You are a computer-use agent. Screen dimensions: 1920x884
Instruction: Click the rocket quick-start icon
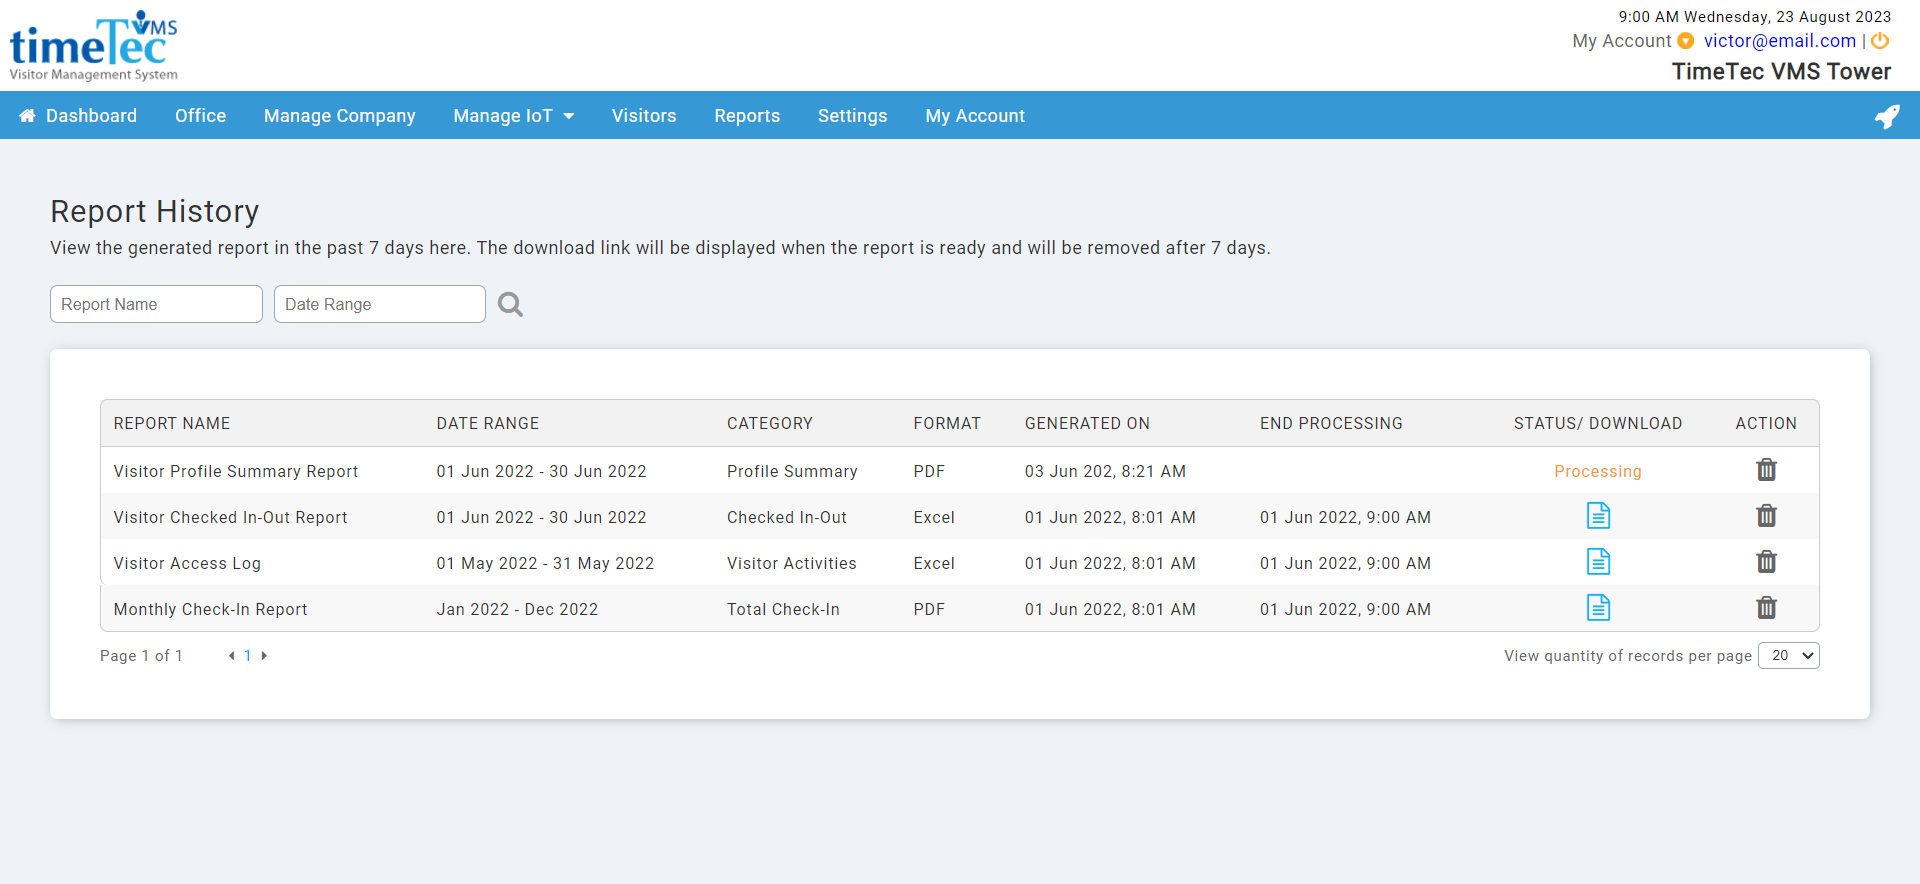pos(1886,116)
